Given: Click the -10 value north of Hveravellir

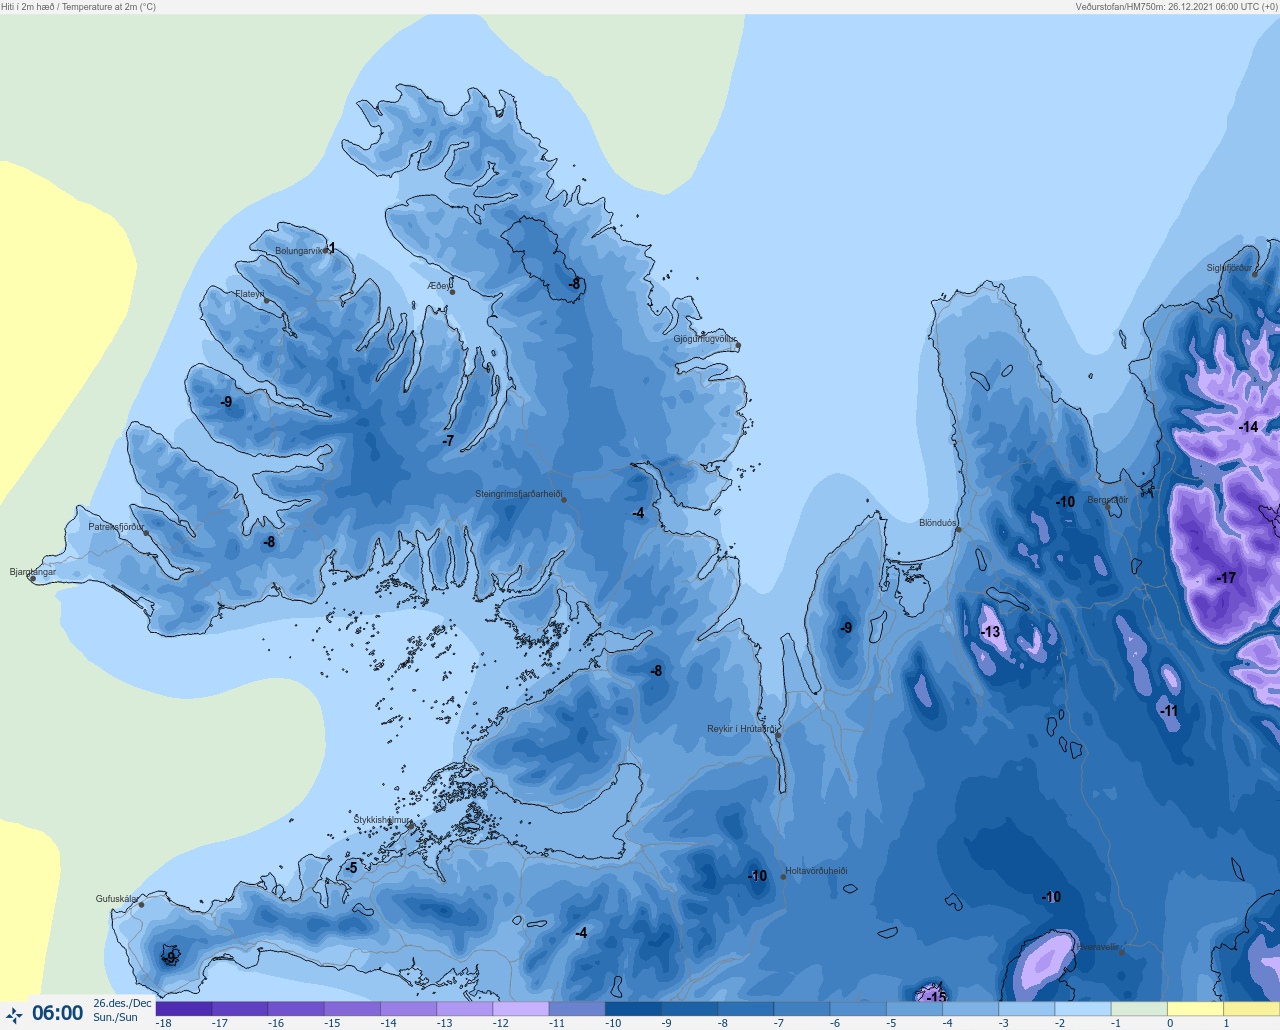Looking at the screenshot, I should [1051, 897].
